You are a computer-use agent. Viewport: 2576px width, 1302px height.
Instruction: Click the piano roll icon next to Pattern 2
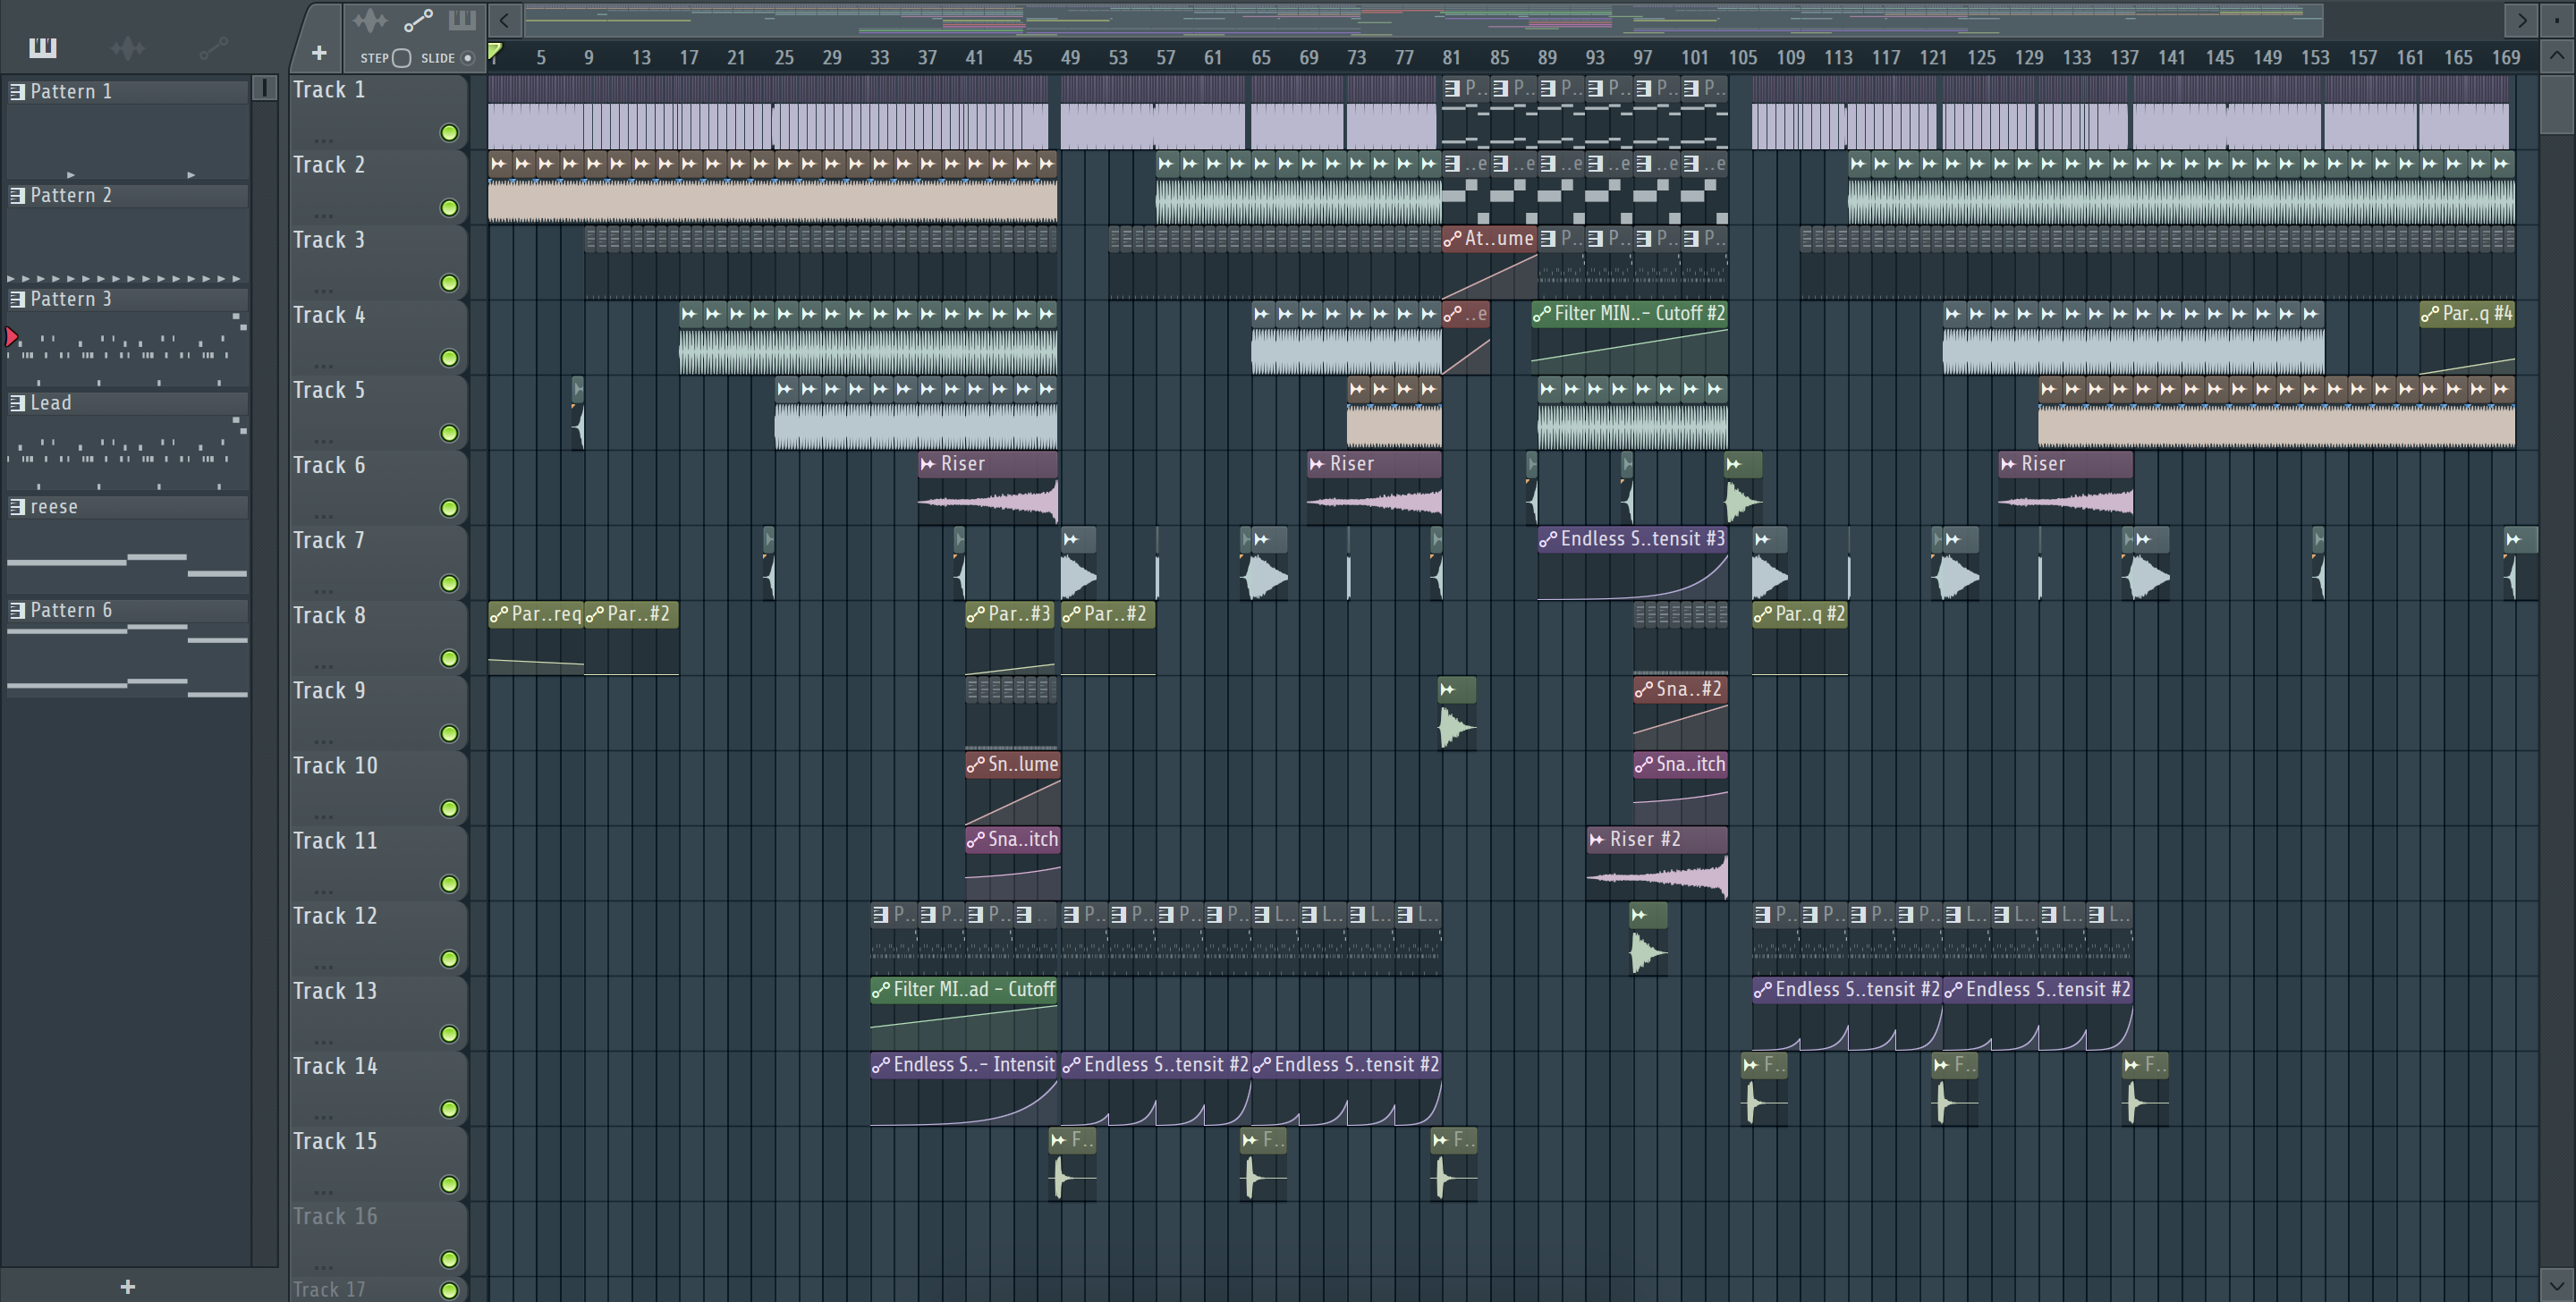17,195
